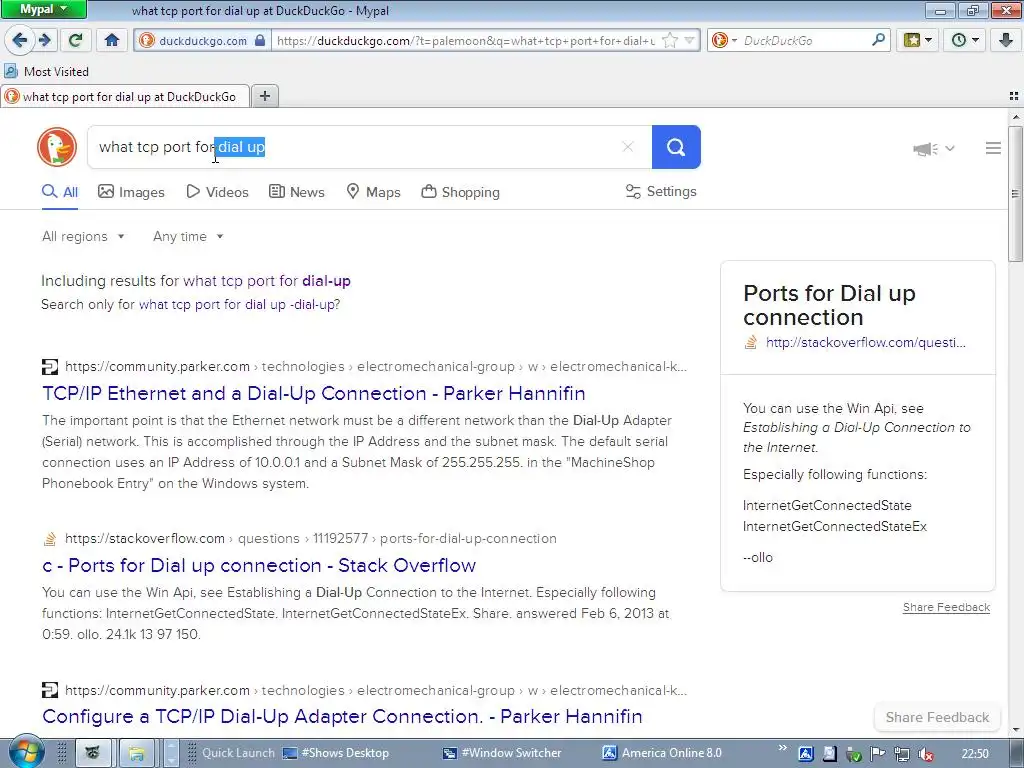This screenshot has width=1024, height=768.
Task: Click 'what tcp port for dial up -dial-up?' link
Action: point(240,304)
